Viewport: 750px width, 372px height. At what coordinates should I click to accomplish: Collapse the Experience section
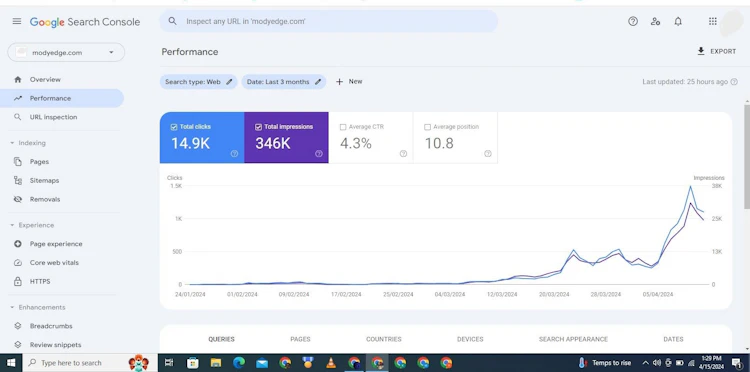click(x=12, y=225)
